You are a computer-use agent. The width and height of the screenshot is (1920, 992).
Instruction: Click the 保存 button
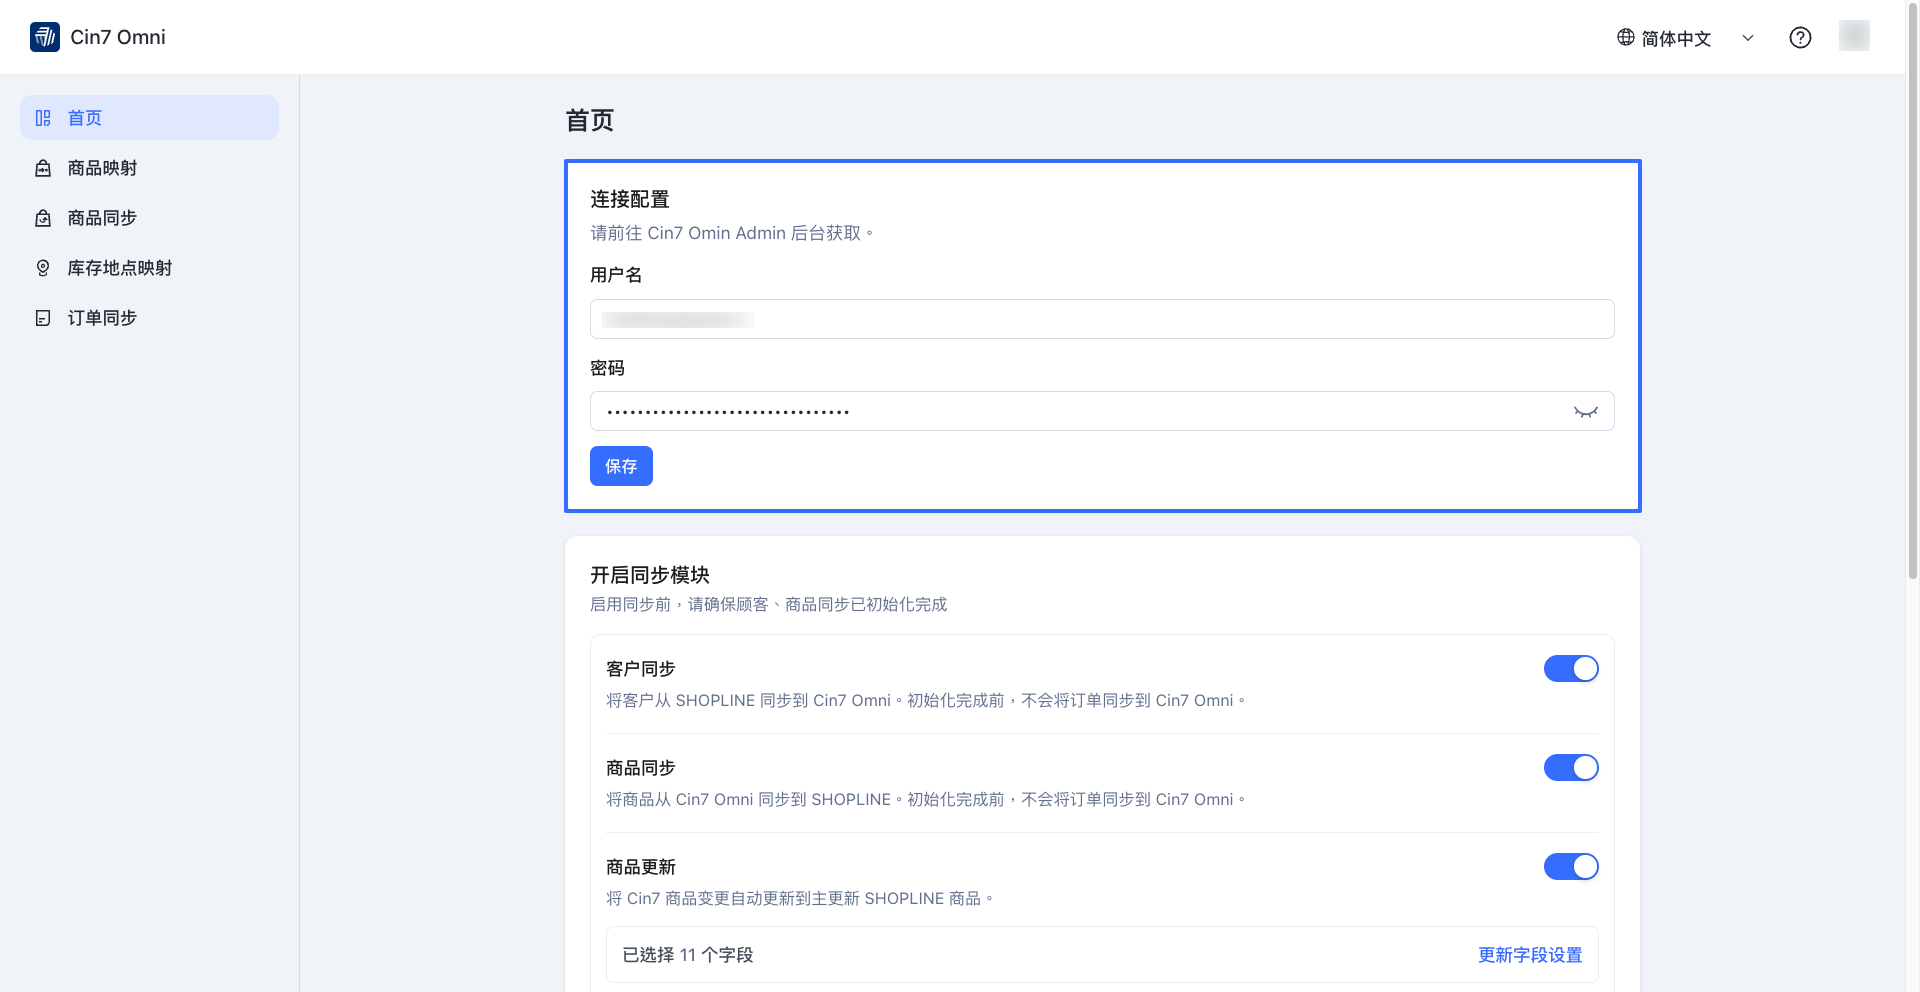(x=621, y=466)
